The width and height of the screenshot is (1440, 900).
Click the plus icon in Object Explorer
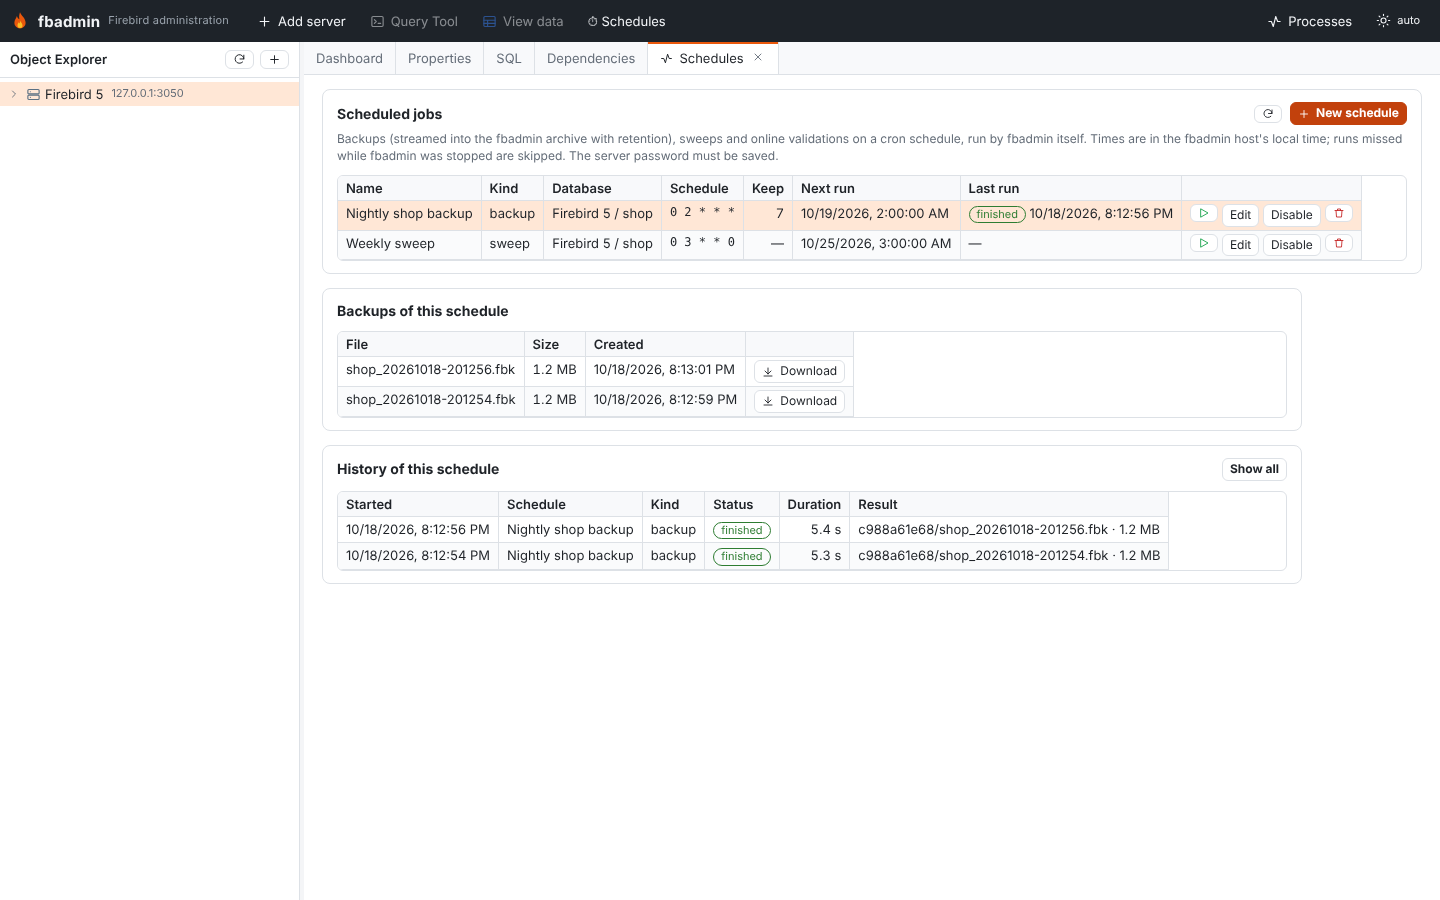click(x=274, y=59)
